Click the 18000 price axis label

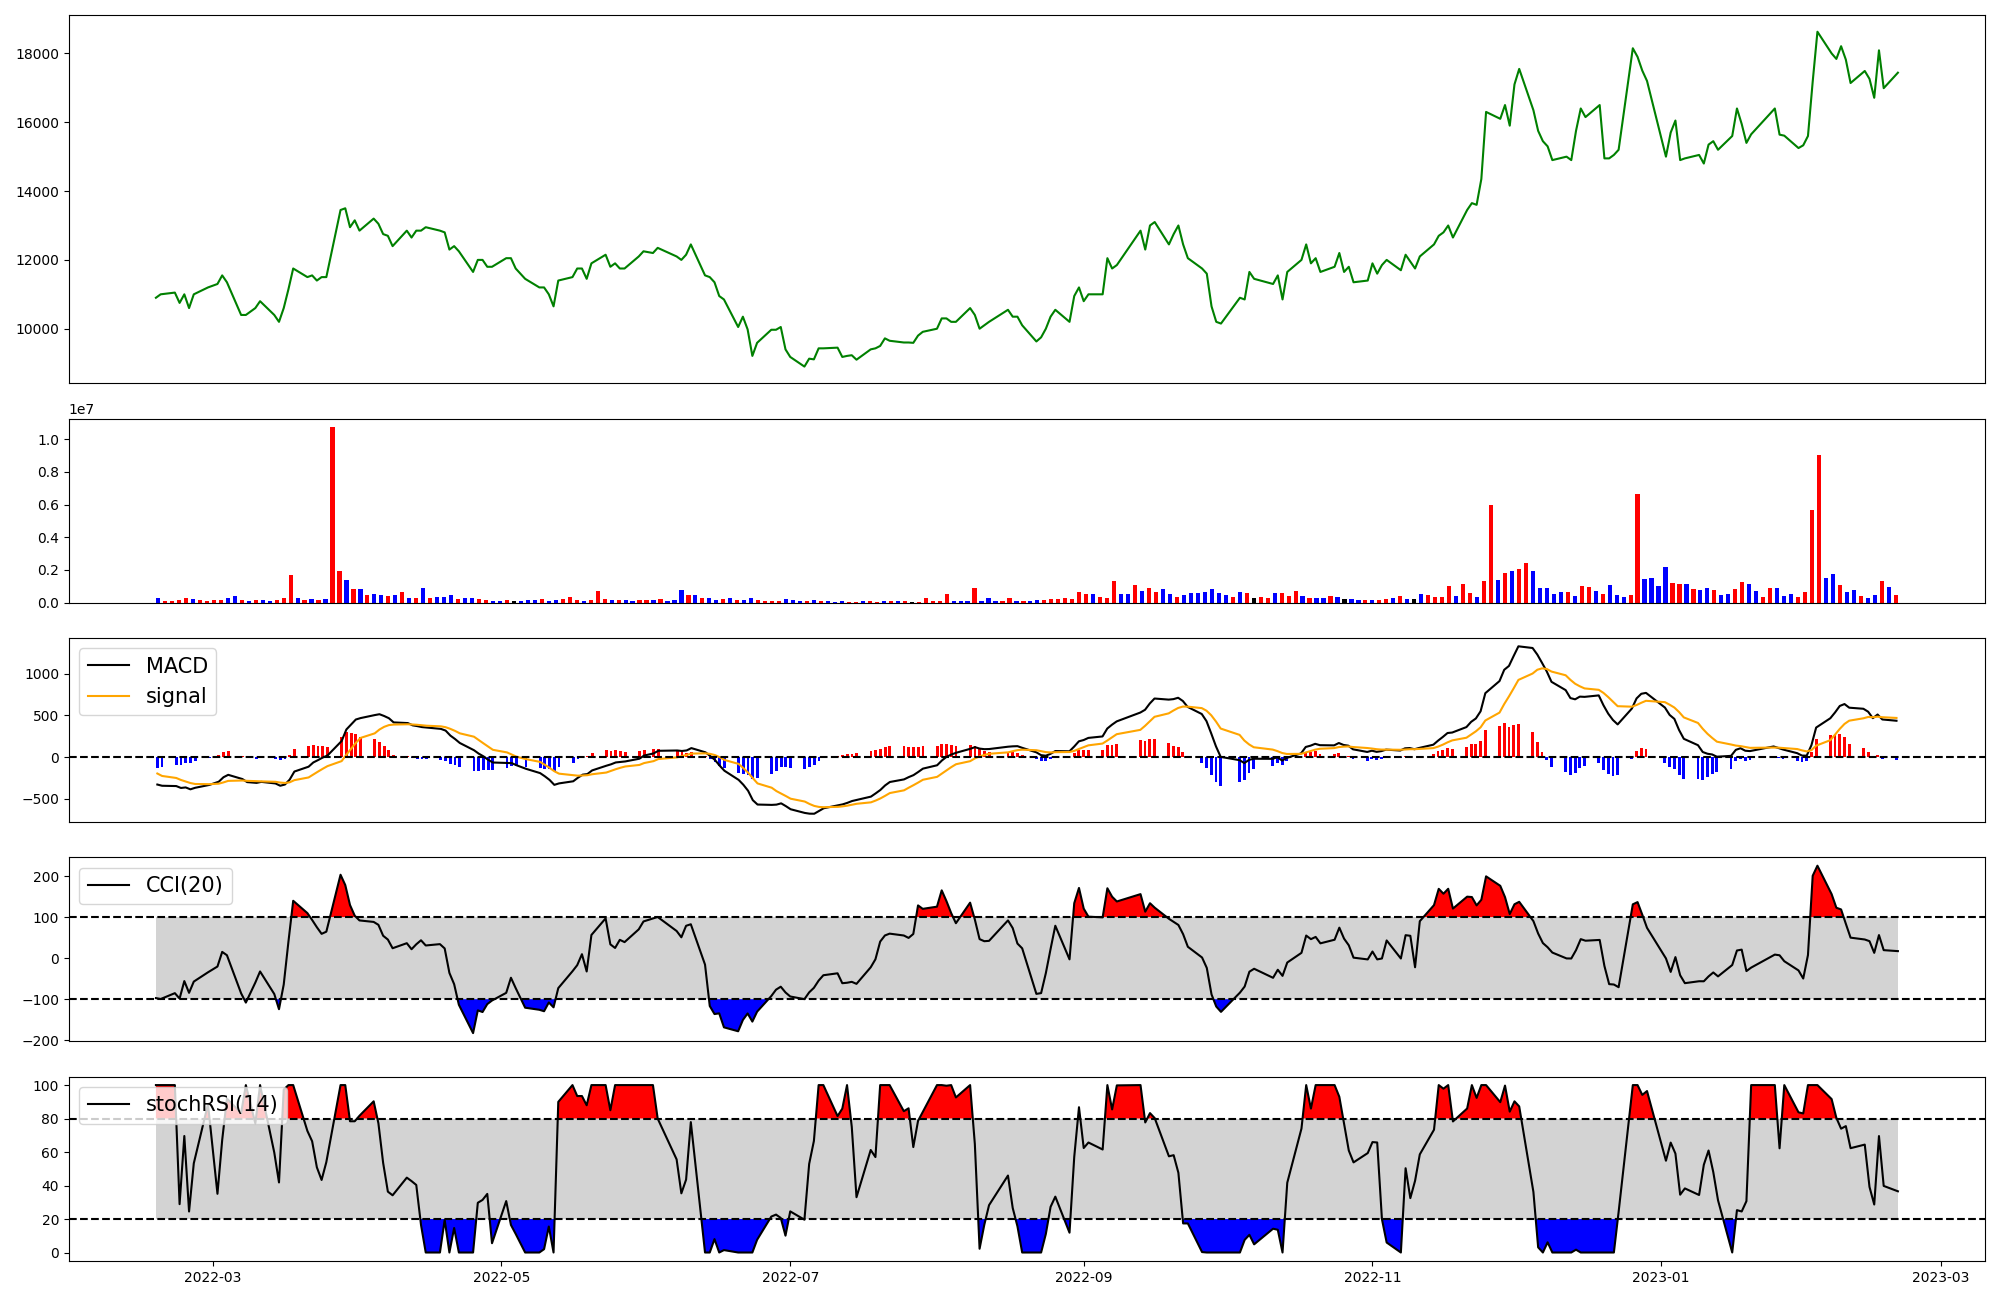pos(38,54)
